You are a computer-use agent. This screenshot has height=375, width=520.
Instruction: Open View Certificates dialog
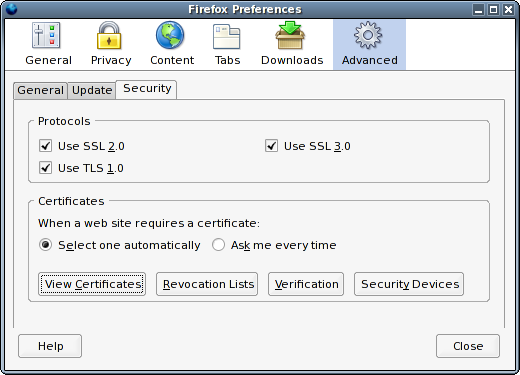point(92,284)
